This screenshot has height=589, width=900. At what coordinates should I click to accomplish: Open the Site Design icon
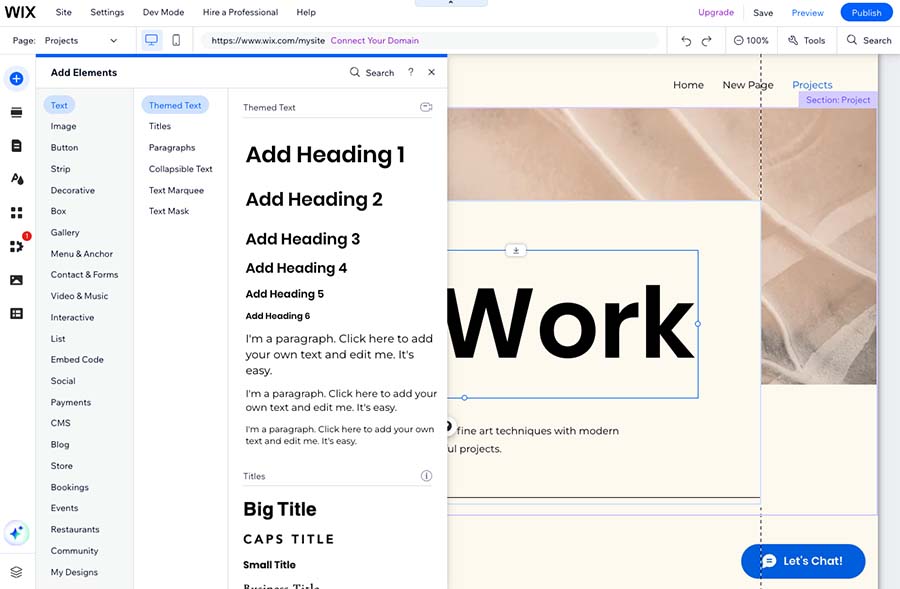click(17, 179)
